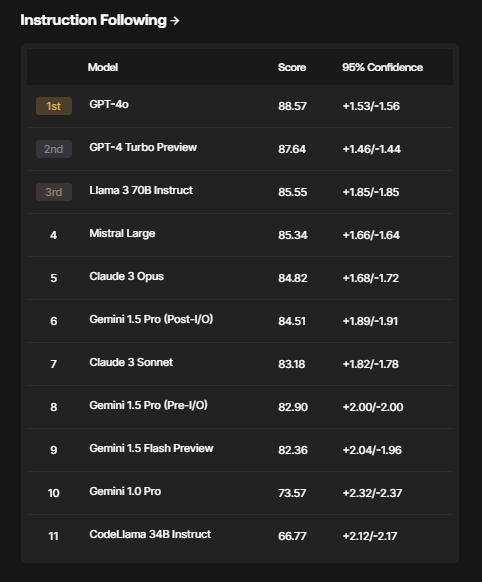Click the Mistral Large model name
The width and height of the screenshot is (482, 582).
[122, 233]
